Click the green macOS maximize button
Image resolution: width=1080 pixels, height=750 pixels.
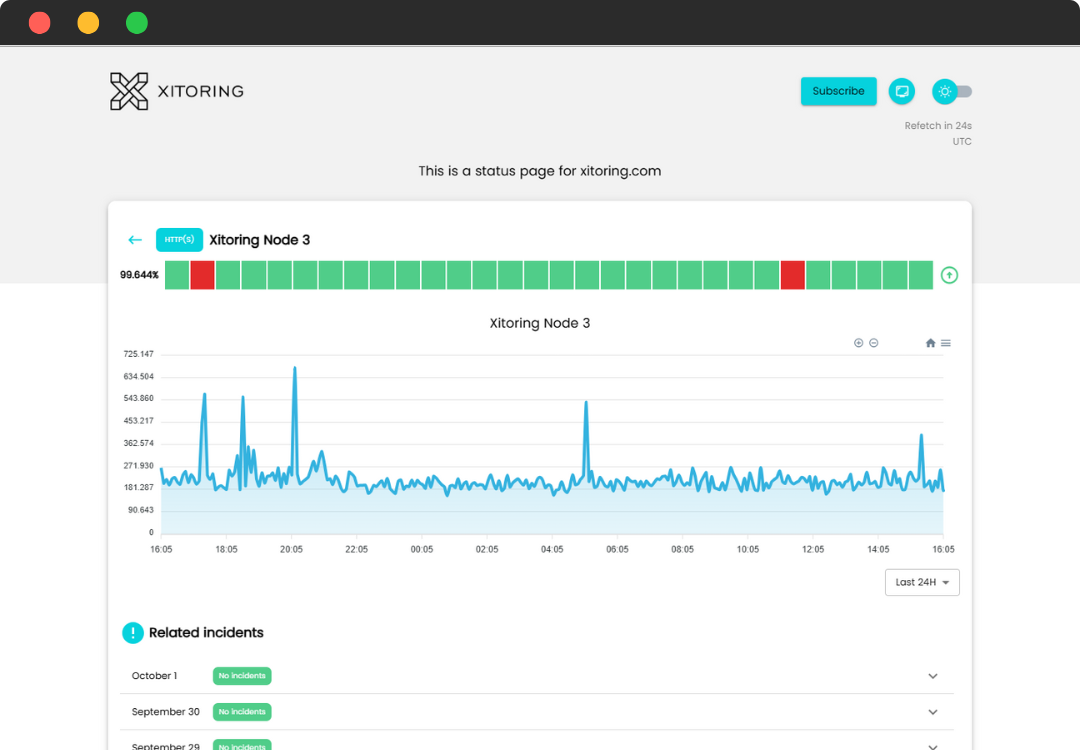pyautogui.click(x=137, y=23)
